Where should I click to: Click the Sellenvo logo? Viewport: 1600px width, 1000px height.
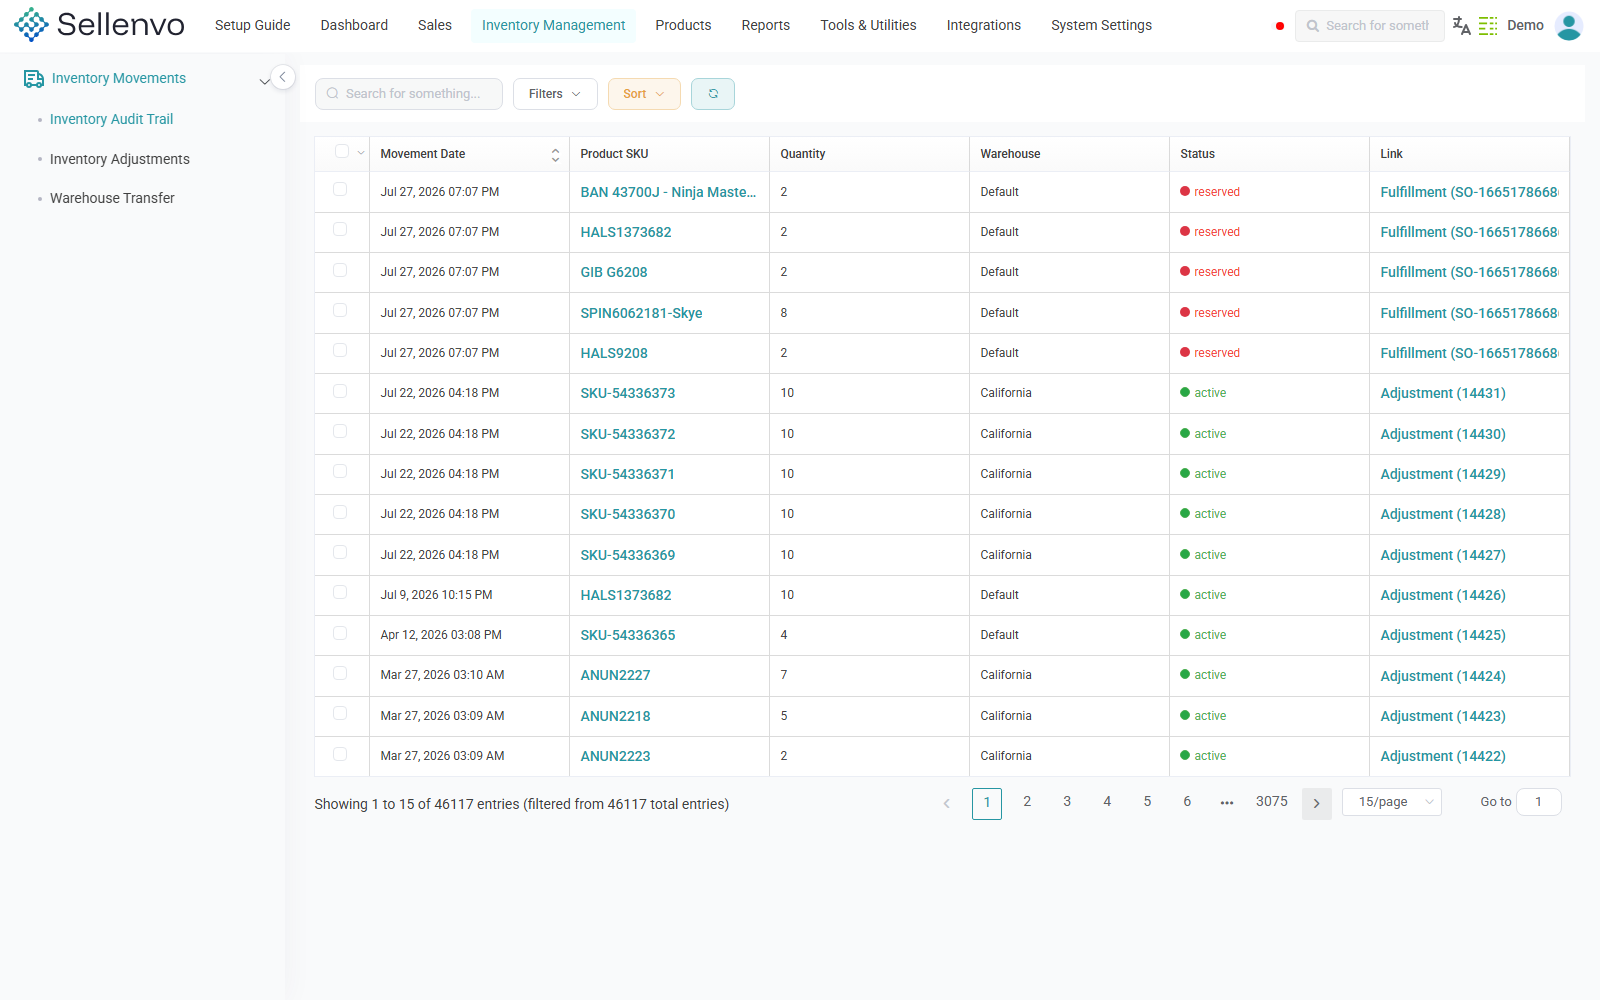pos(99,25)
